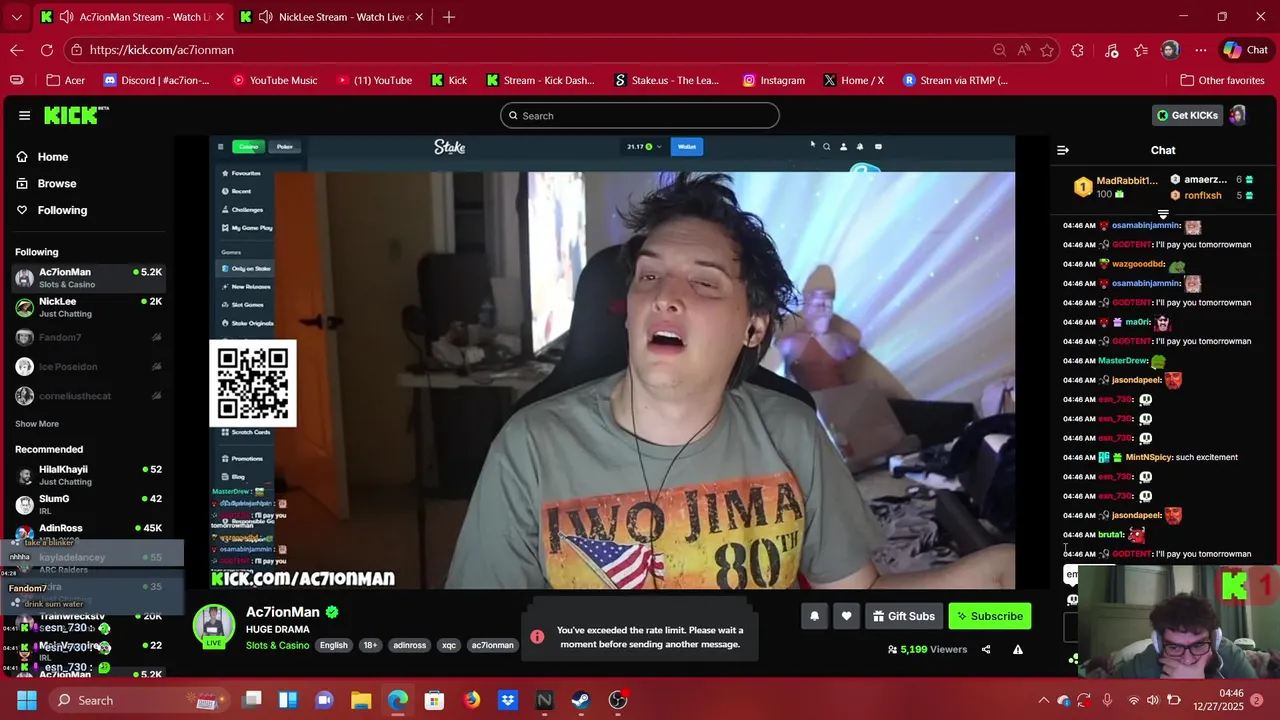This screenshot has width=1280, height=720.
Task: Click the Windows Start button
Action: (26, 700)
